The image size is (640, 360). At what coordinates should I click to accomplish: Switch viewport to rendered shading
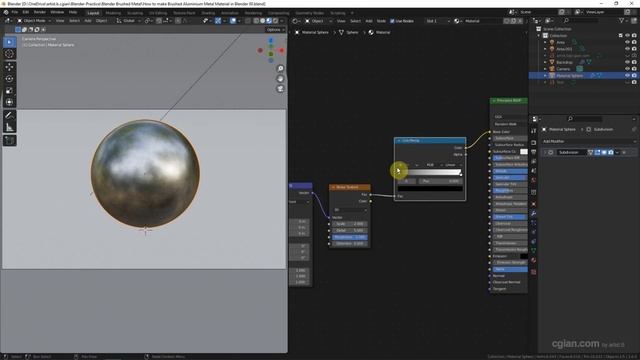276,21
